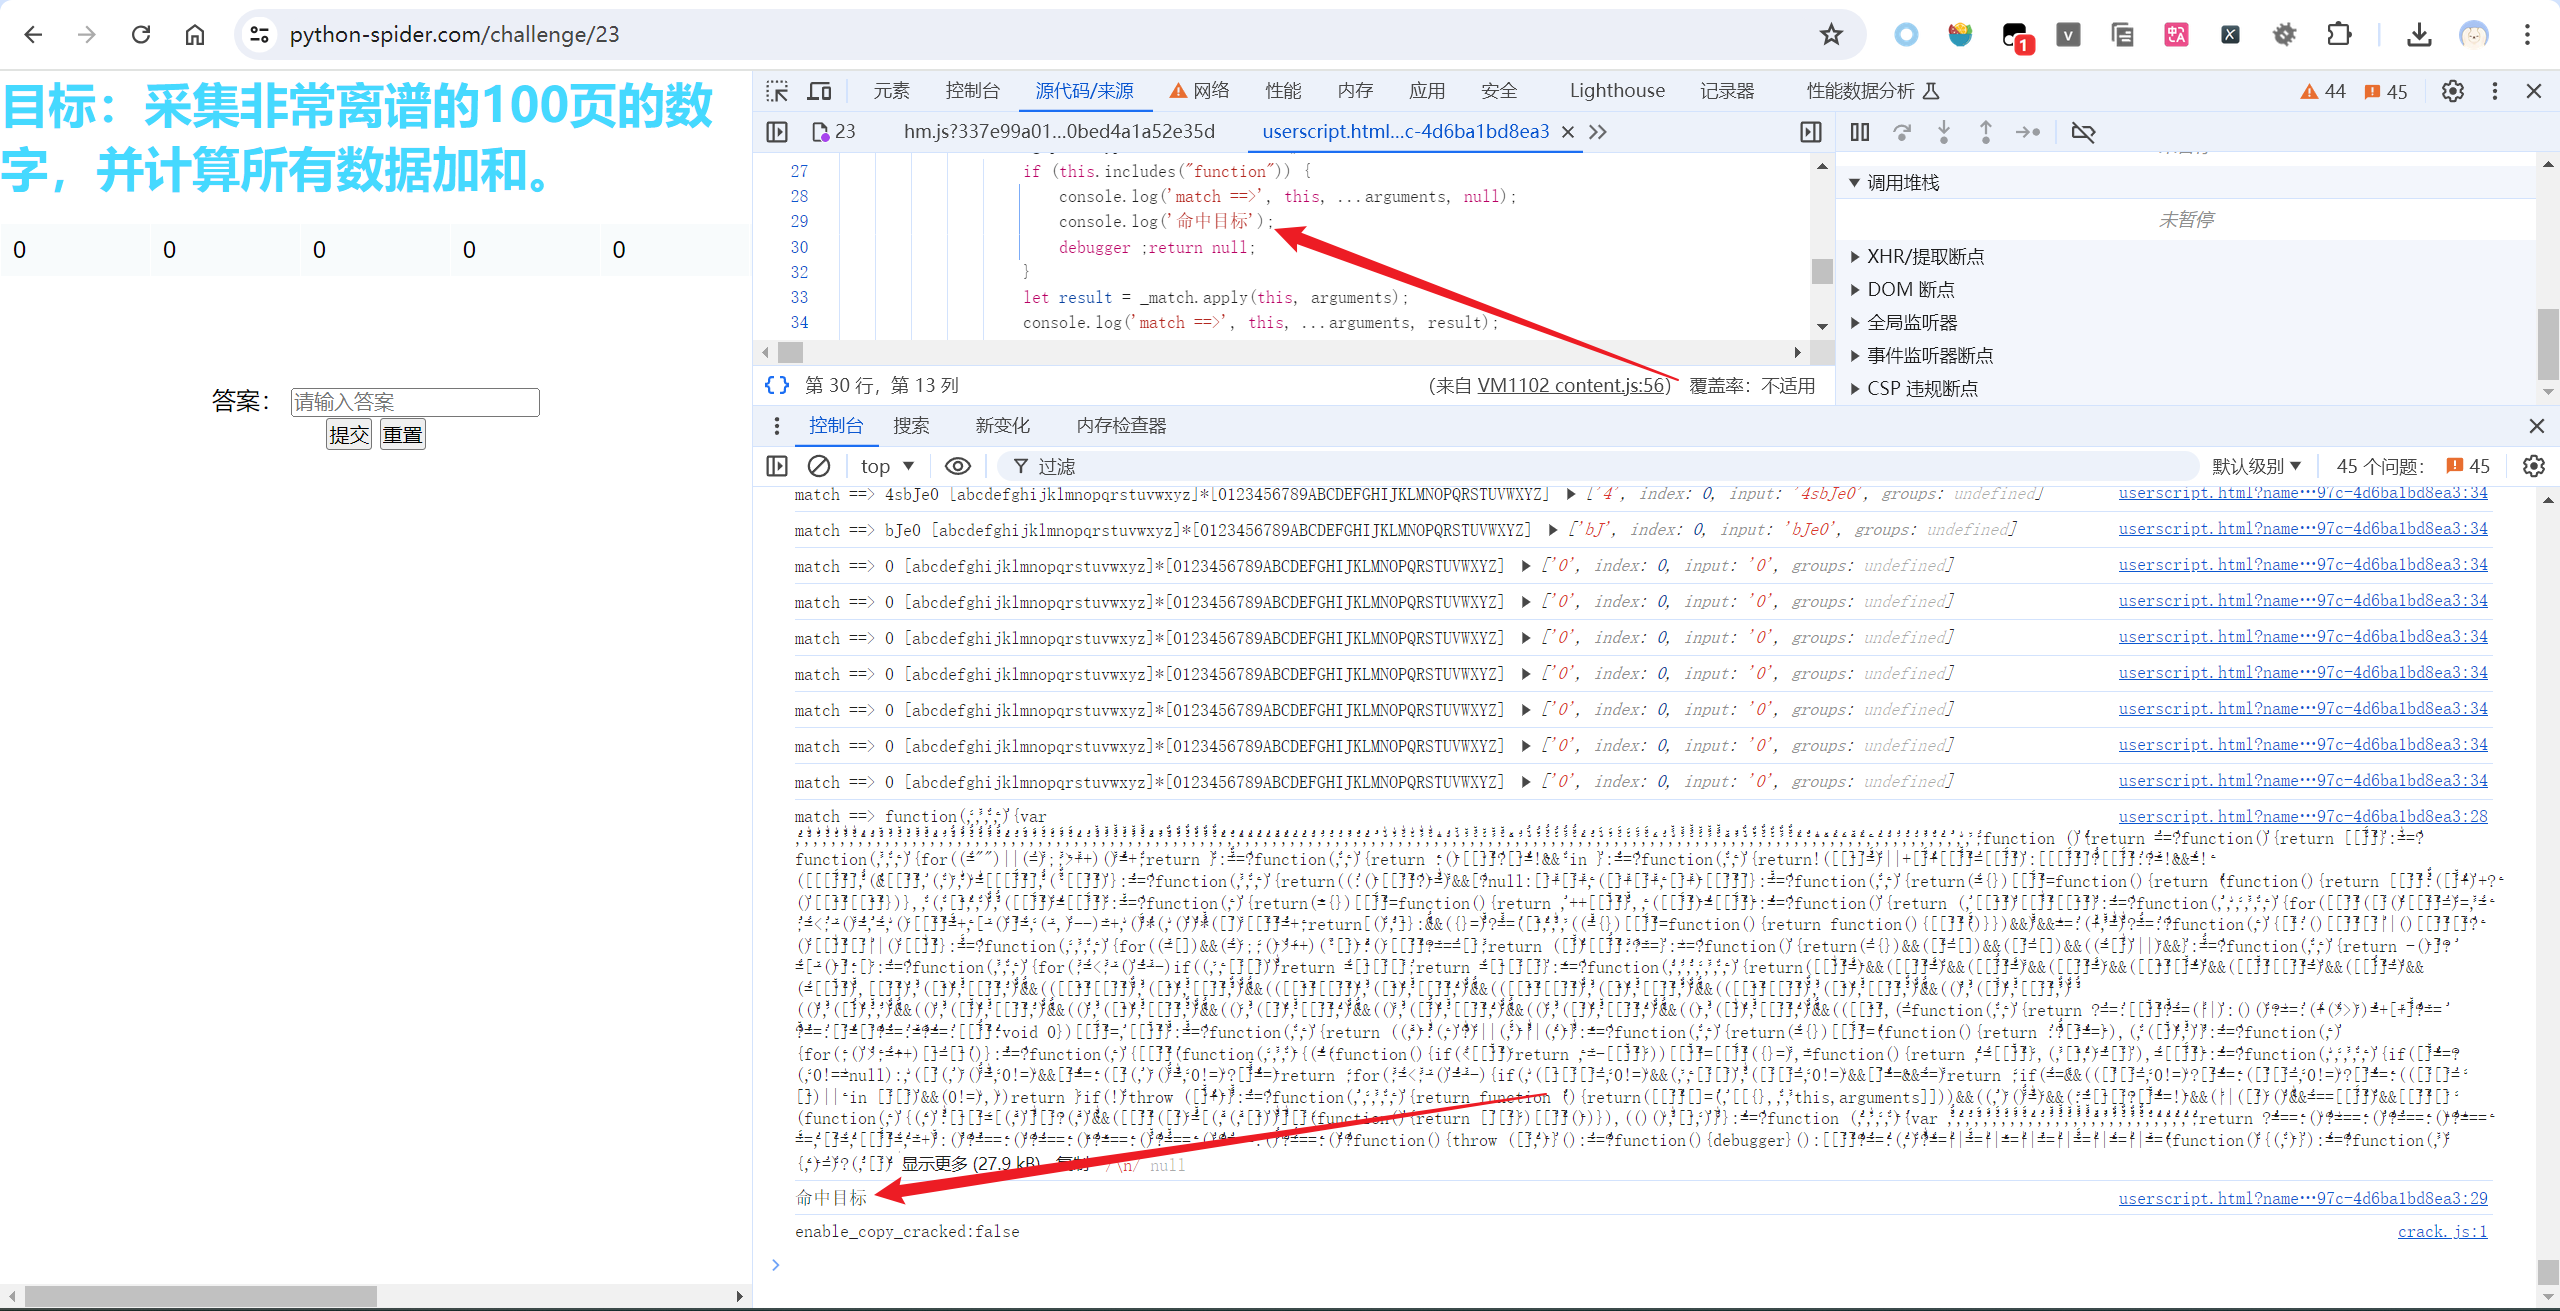Switch to the Network tab
2560x1311 pixels.
pos(1200,91)
